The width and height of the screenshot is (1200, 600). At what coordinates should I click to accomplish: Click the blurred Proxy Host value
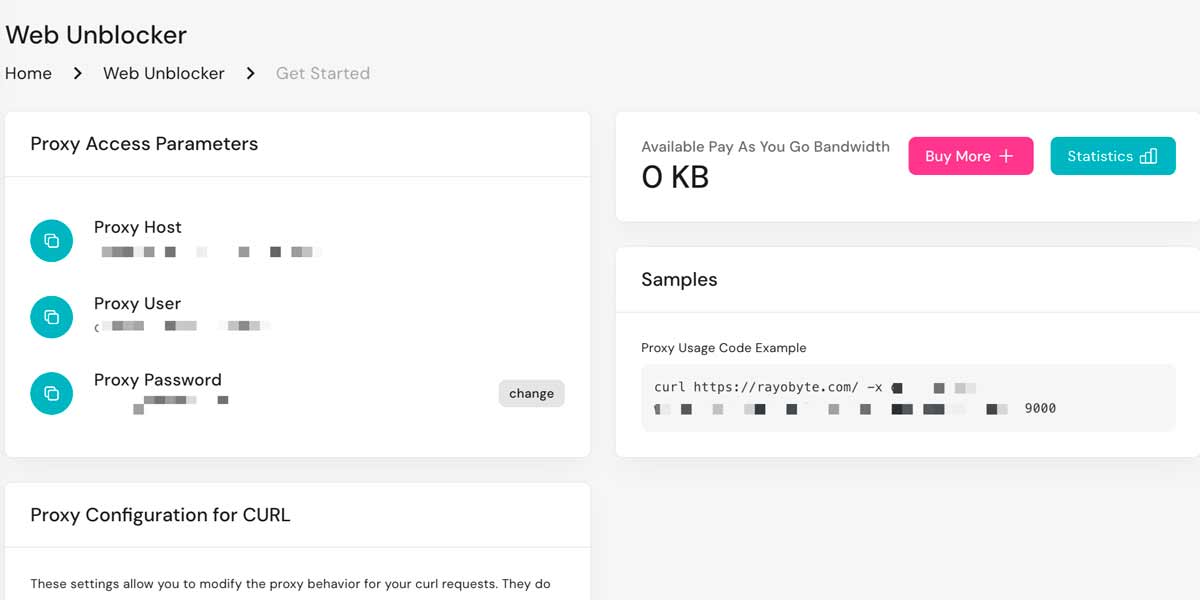(x=208, y=252)
